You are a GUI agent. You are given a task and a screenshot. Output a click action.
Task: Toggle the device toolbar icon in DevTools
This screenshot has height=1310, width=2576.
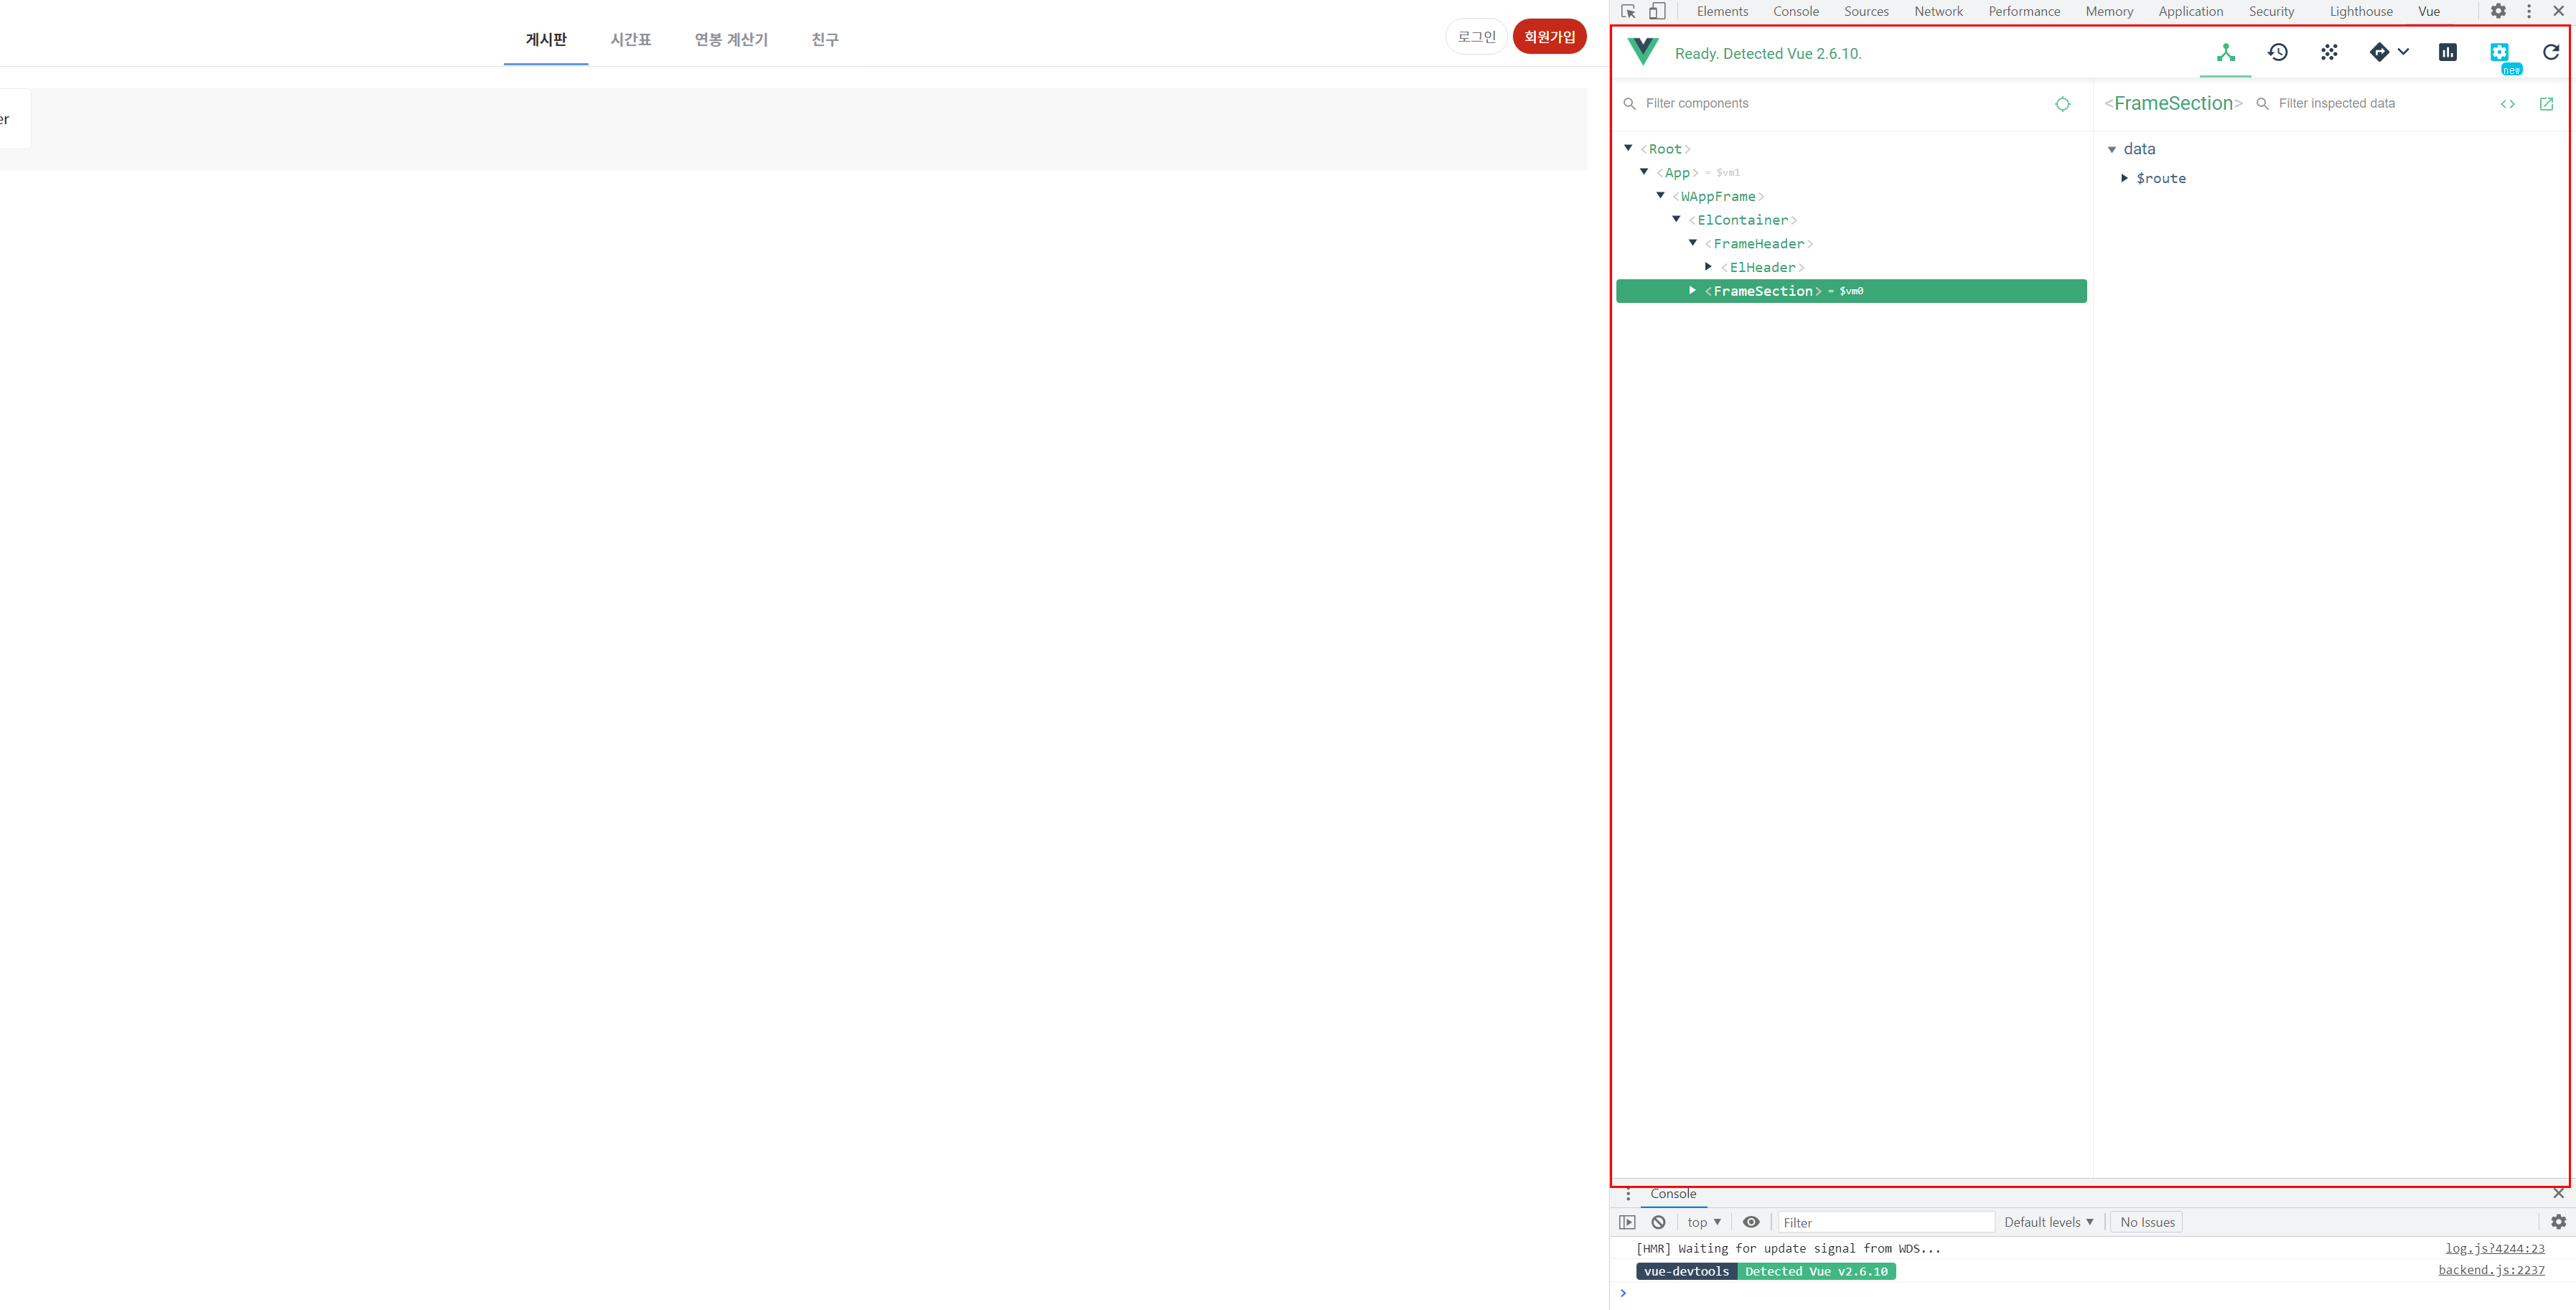point(1657,11)
